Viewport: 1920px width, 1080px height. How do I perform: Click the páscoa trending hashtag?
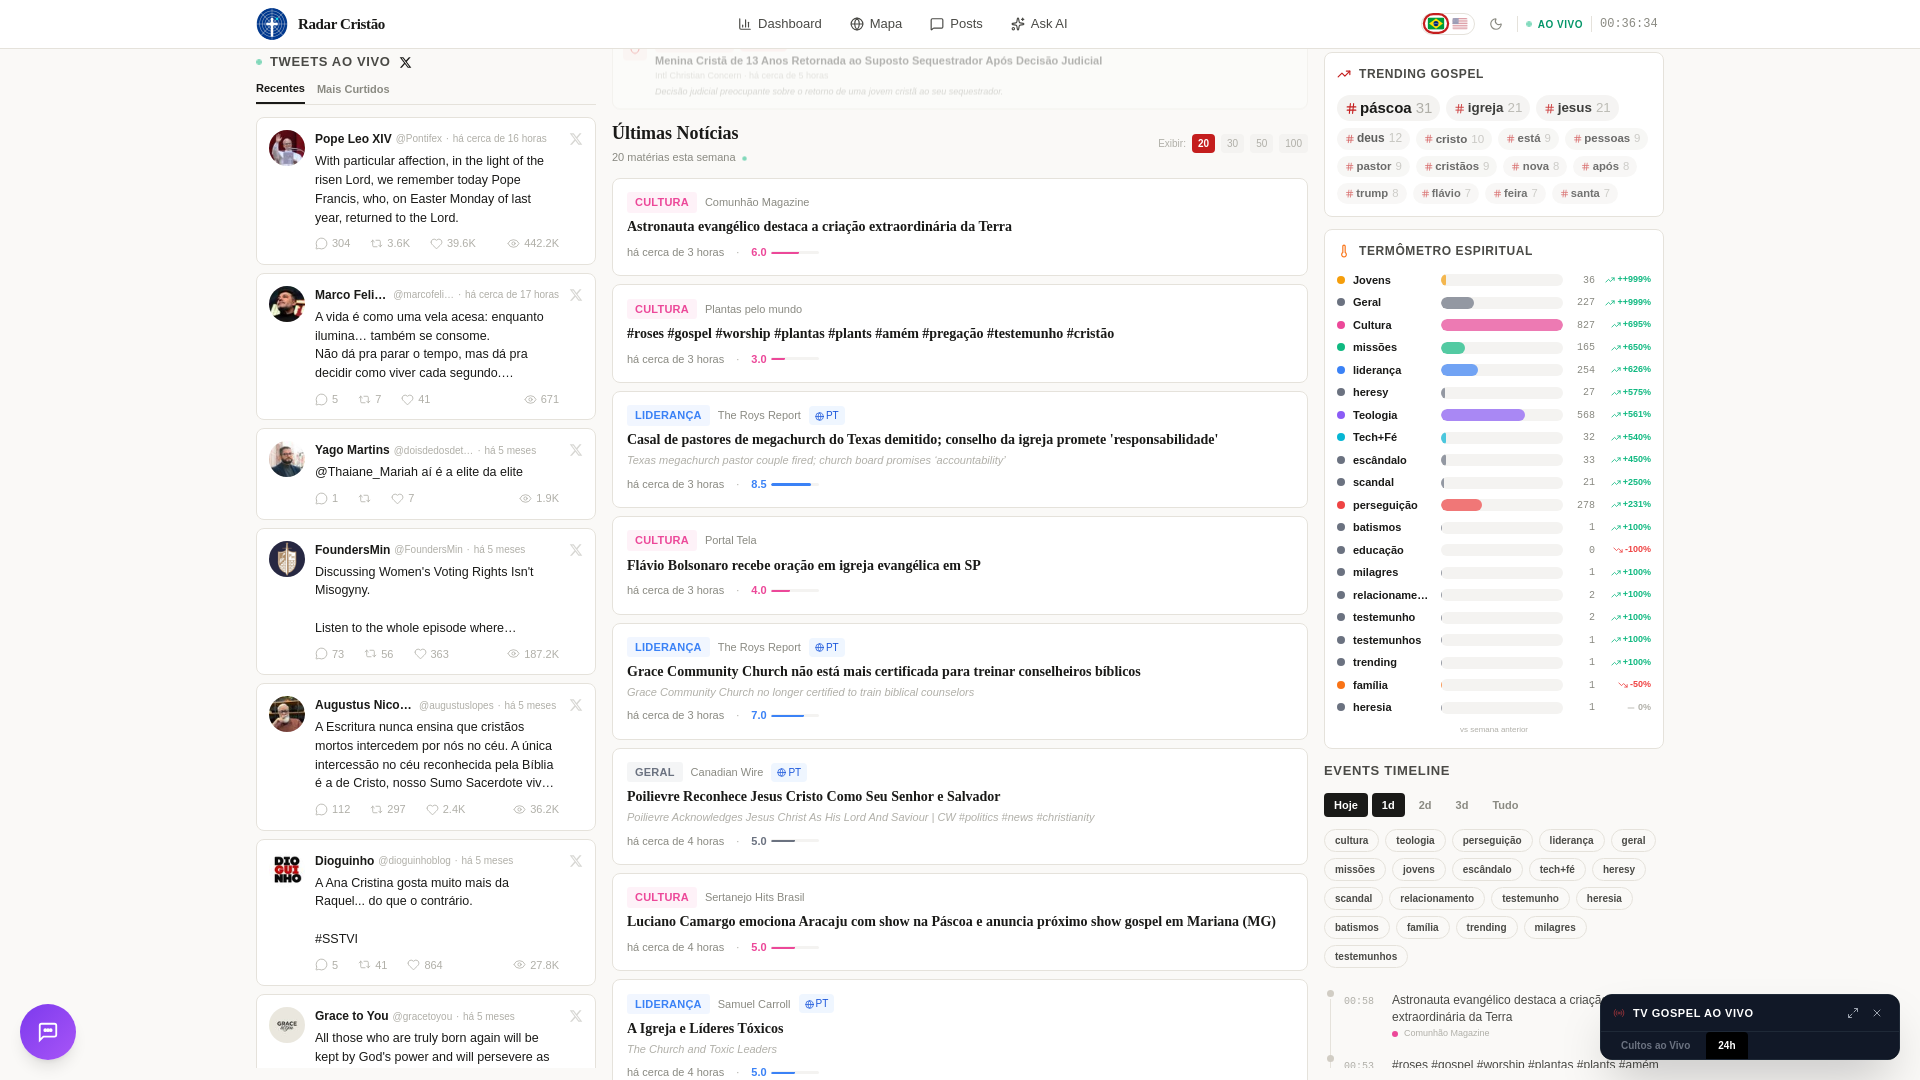[1388, 108]
